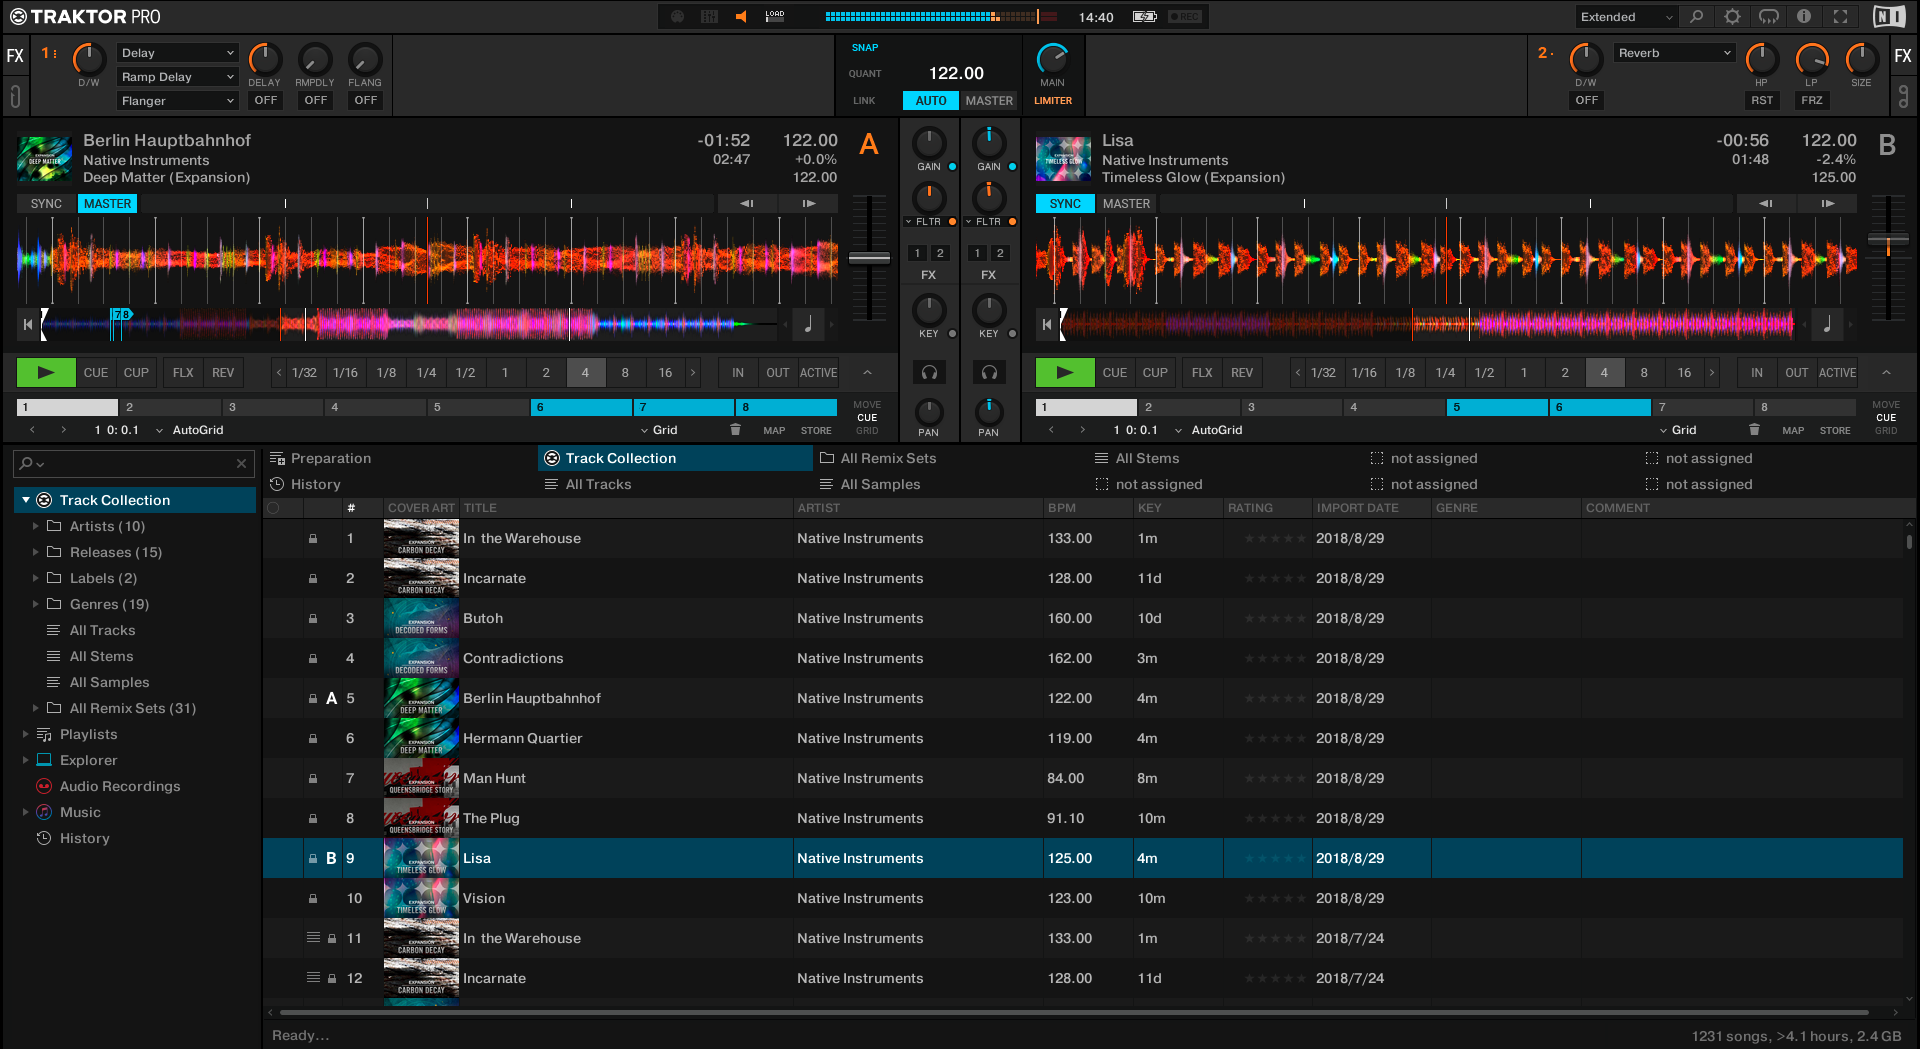Click the magnifier search icon in header
1920x1049 pixels.
pos(1696,17)
